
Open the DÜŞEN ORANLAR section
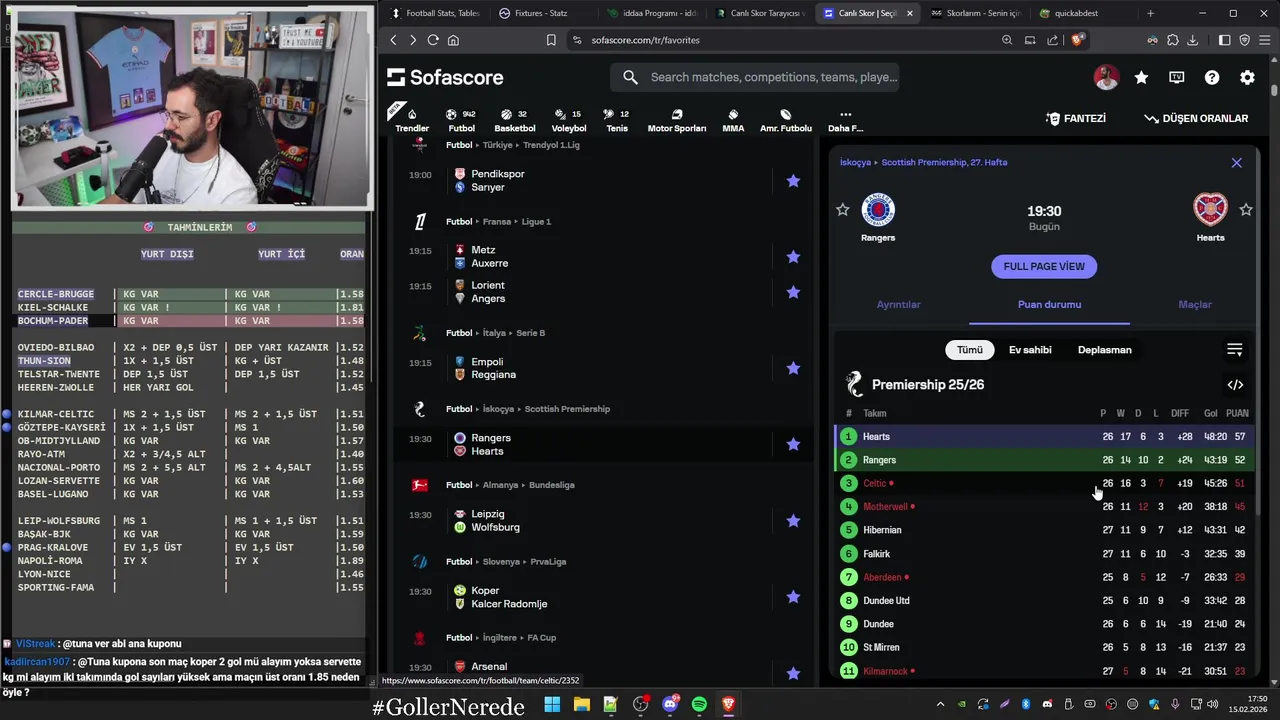click(x=1196, y=118)
